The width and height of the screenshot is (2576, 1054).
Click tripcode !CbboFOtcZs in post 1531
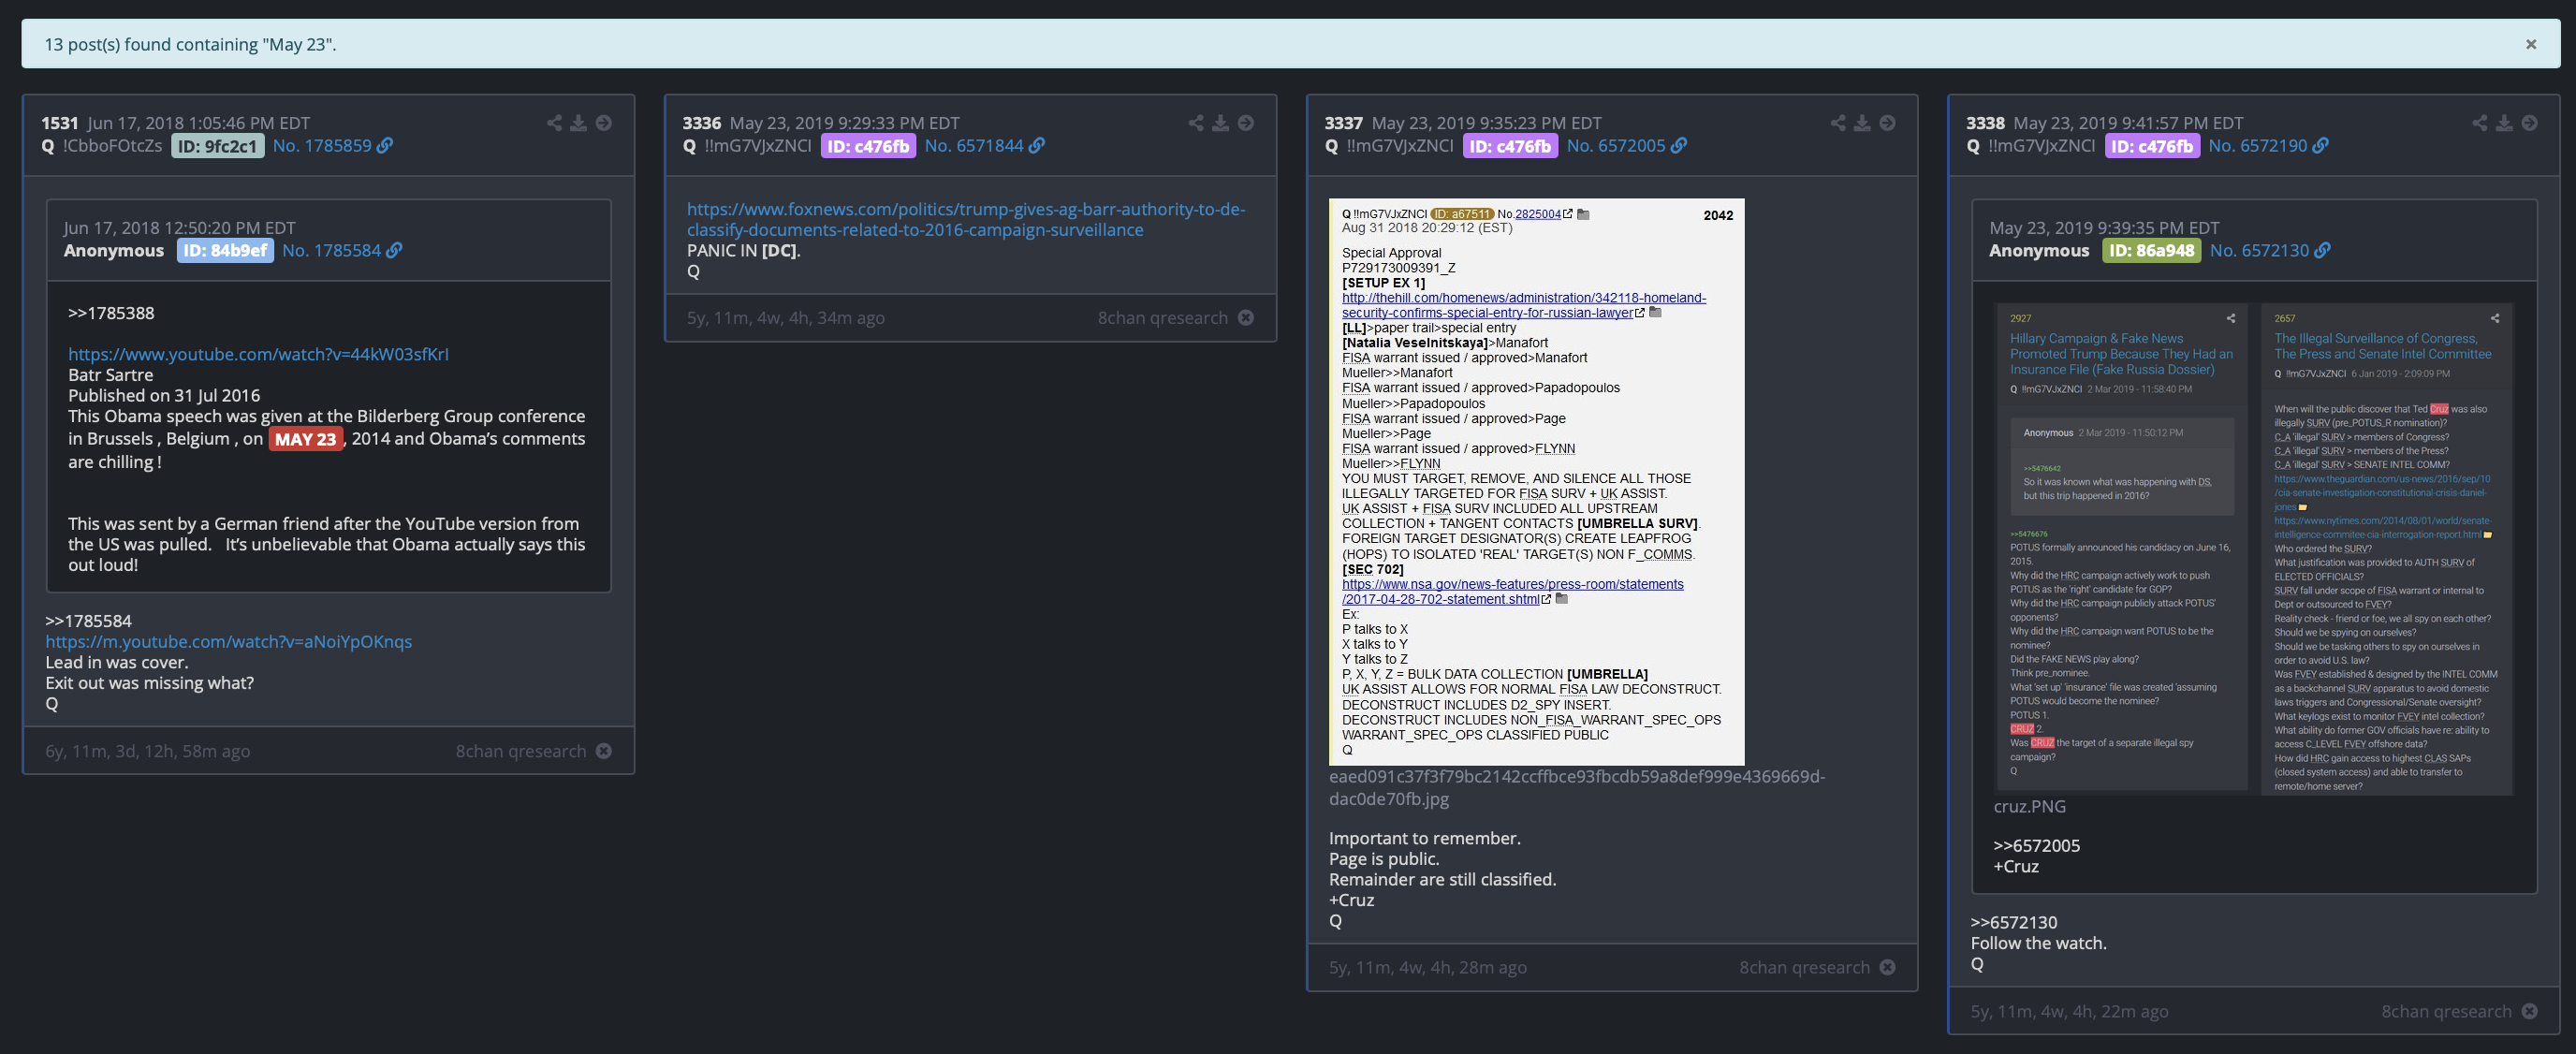coord(112,146)
